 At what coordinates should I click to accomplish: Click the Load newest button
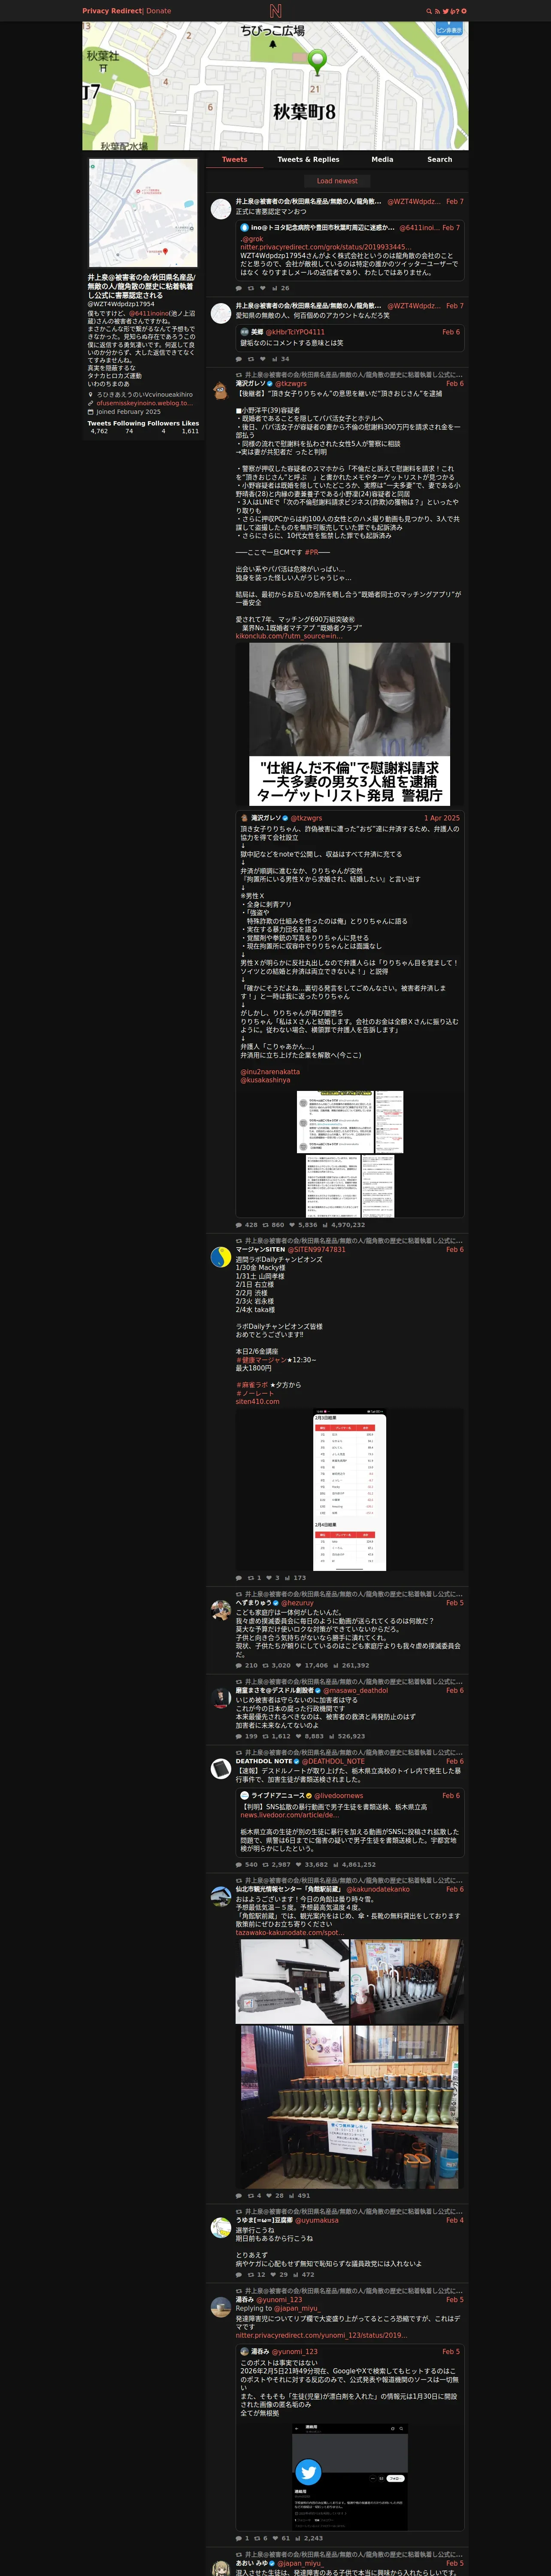click(x=337, y=181)
